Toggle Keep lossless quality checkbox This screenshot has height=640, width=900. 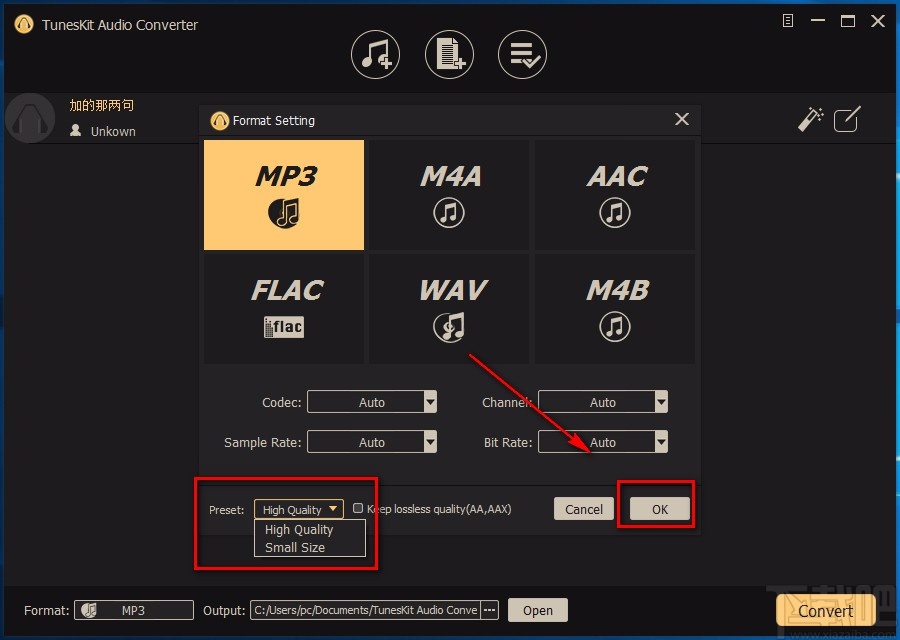pos(358,508)
